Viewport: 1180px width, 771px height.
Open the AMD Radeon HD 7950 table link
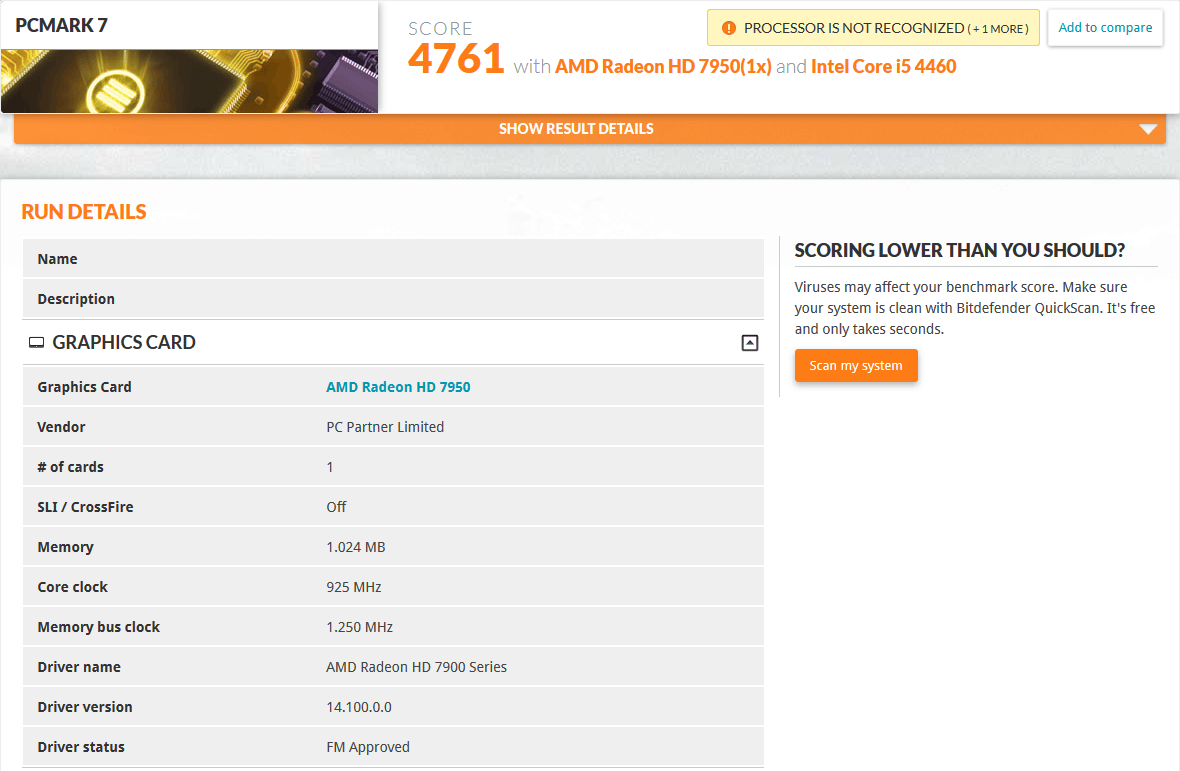[x=398, y=387]
